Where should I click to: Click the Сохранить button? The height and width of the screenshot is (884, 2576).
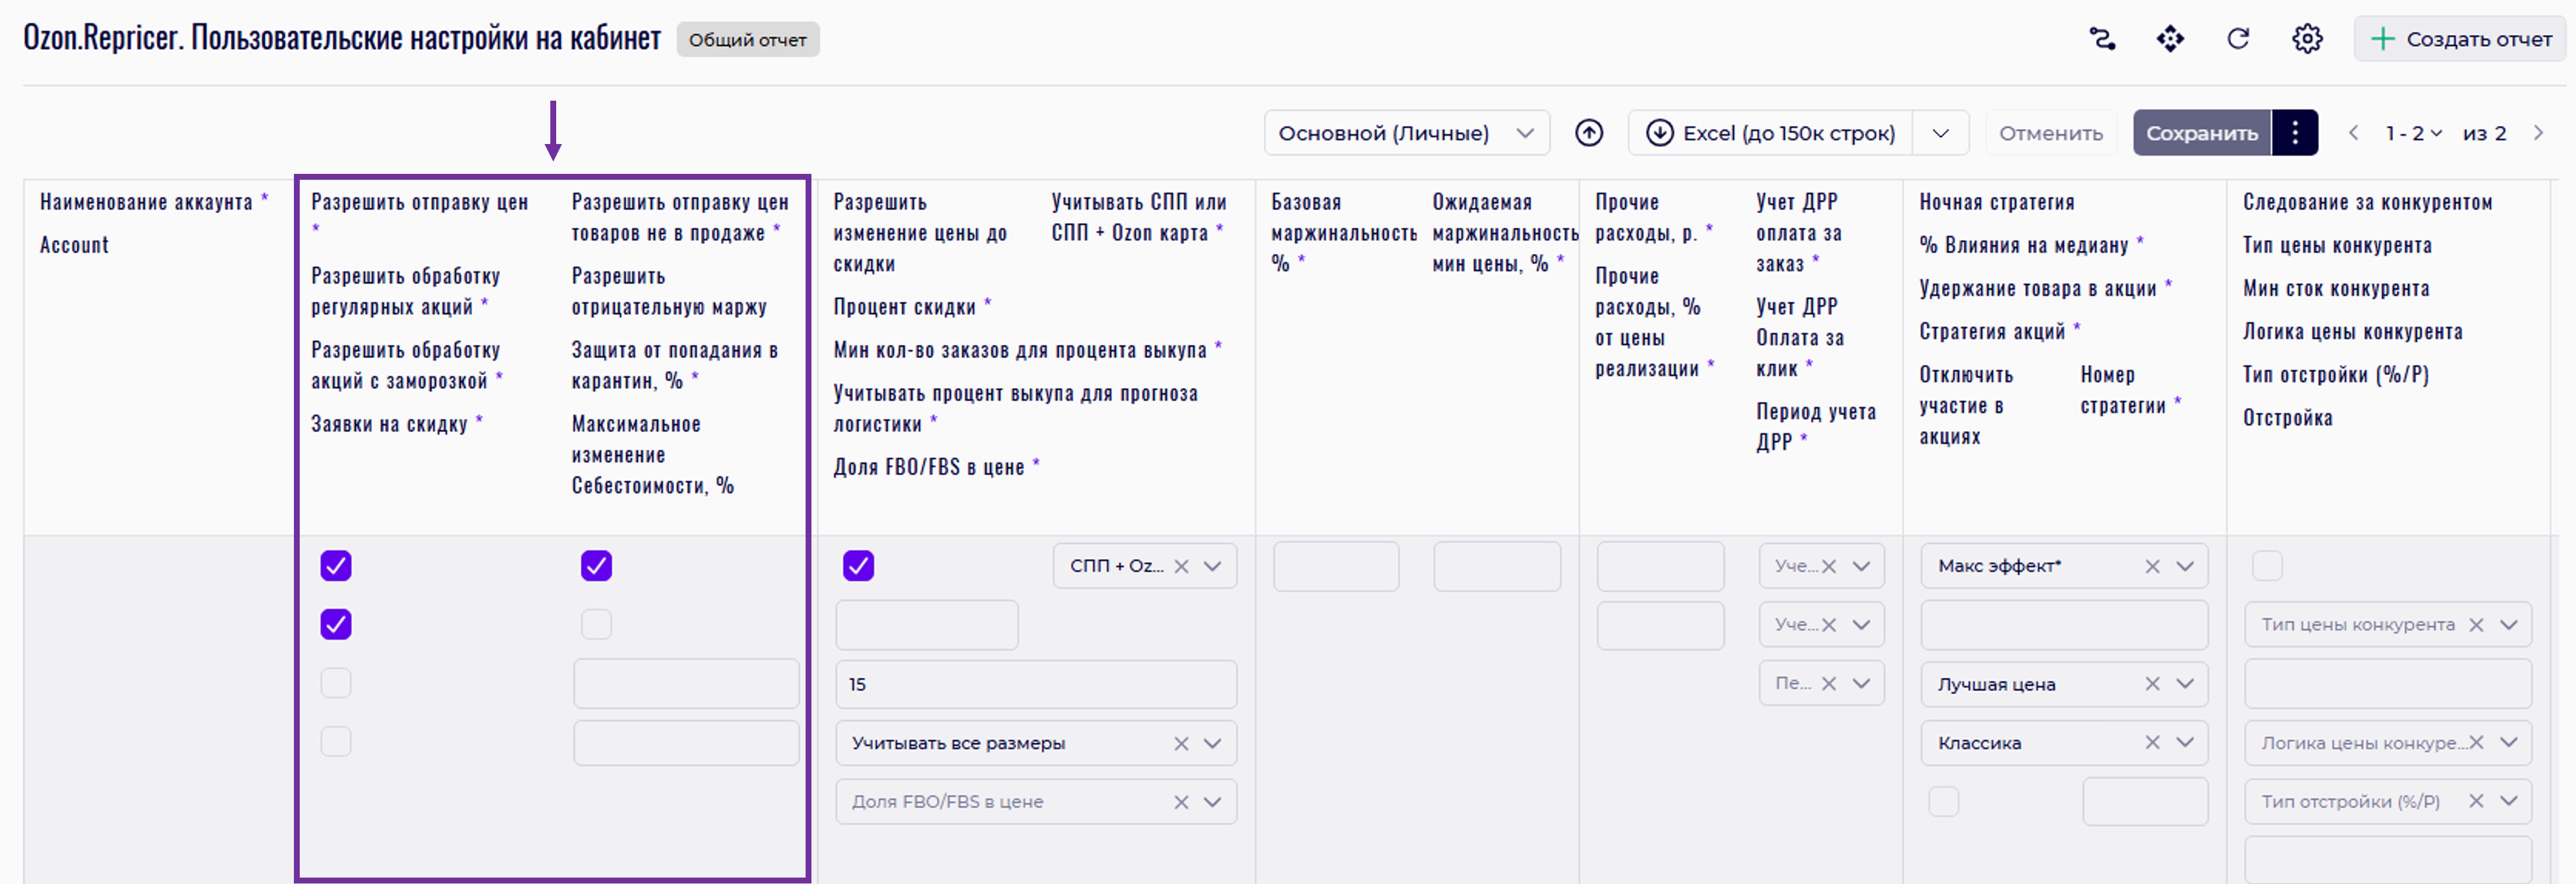pos(2201,133)
